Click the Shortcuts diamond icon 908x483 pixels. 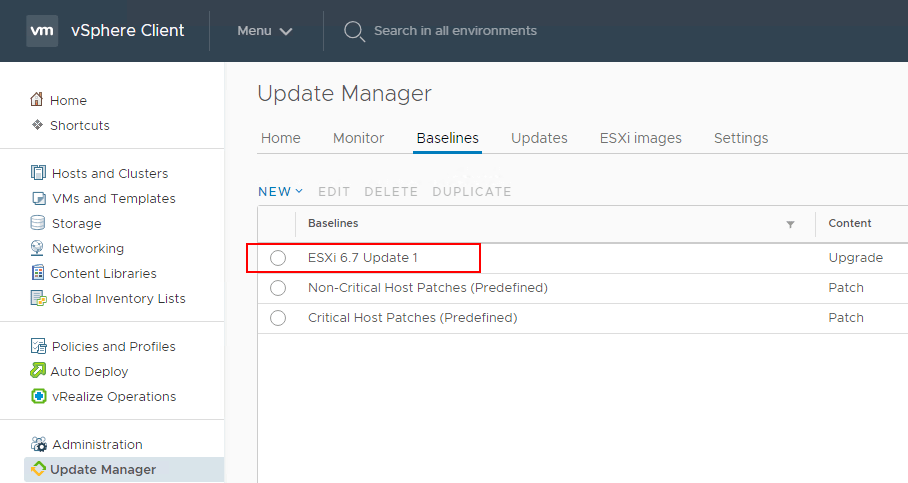point(37,125)
